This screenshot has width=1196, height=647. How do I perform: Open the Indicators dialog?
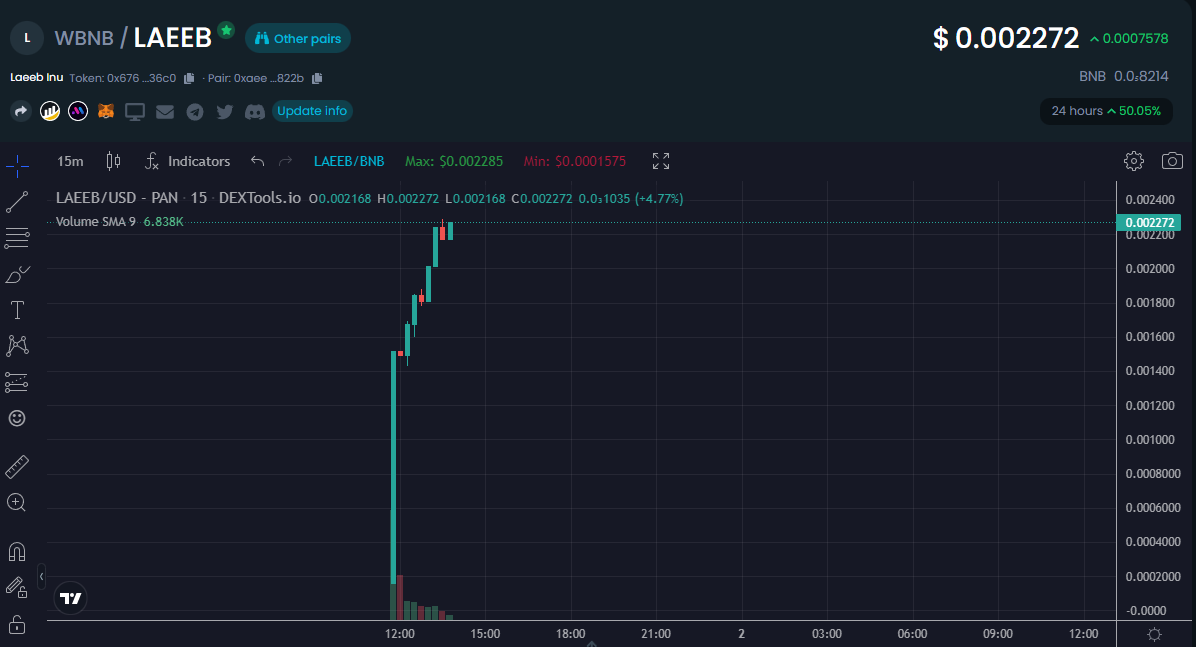tap(188, 161)
